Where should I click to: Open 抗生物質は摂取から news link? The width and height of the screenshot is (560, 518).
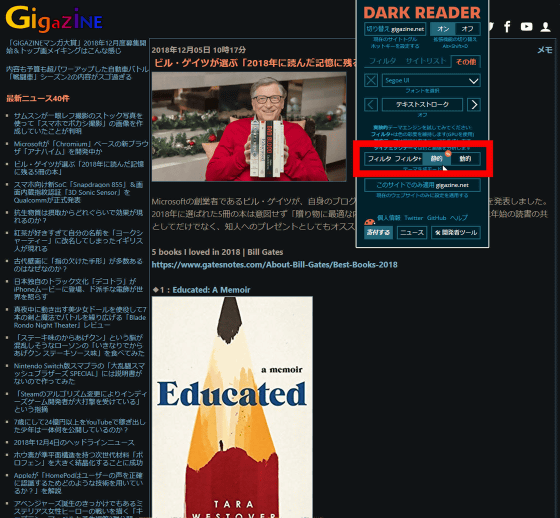point(78,216)
